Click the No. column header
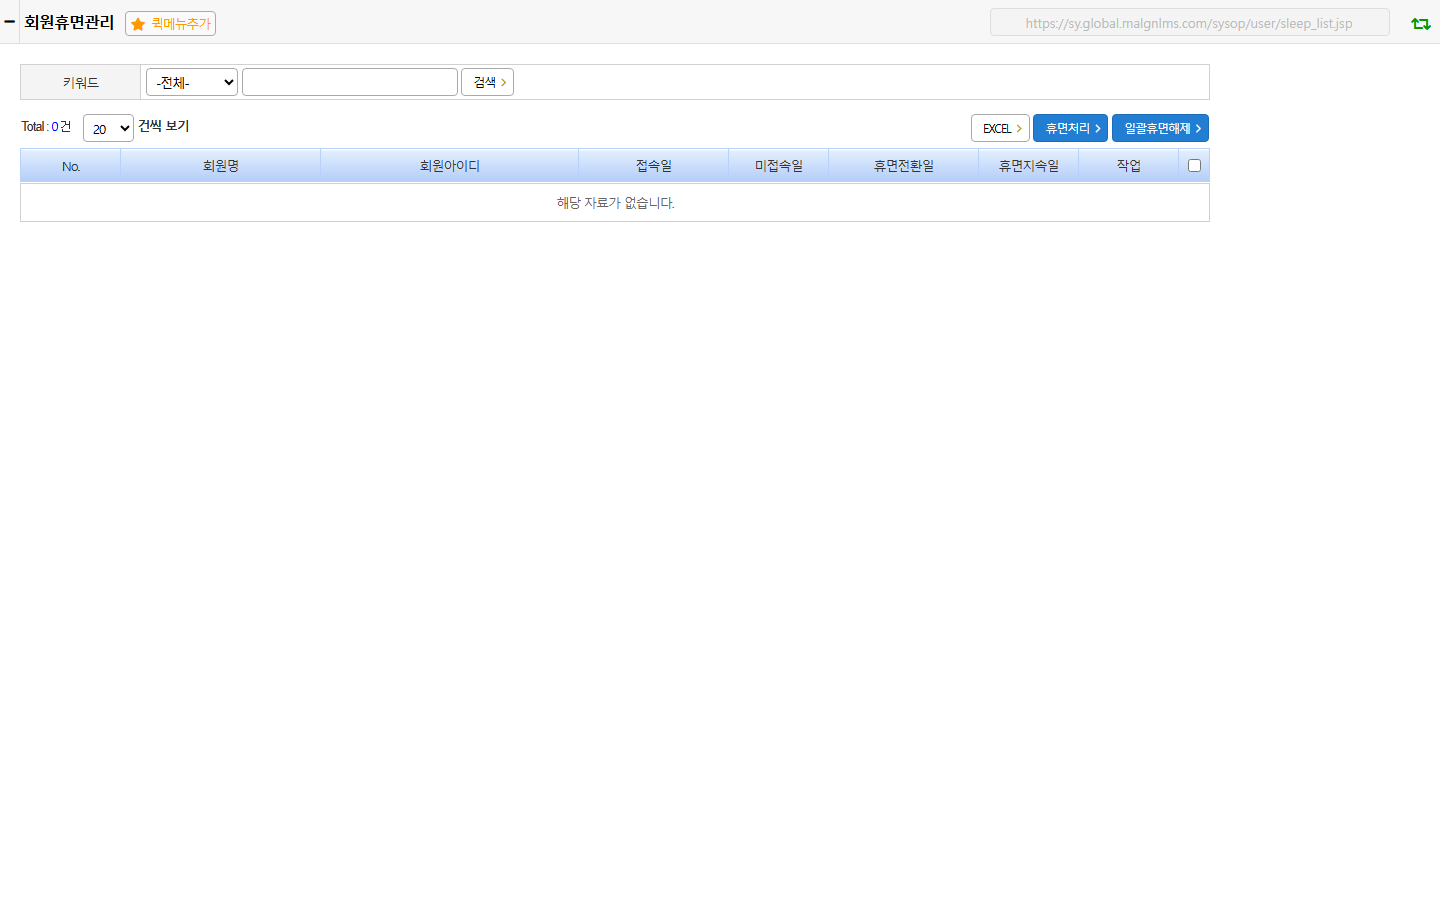The height and width of the screenshot is (900, 1440). click(x=71, y=166)
